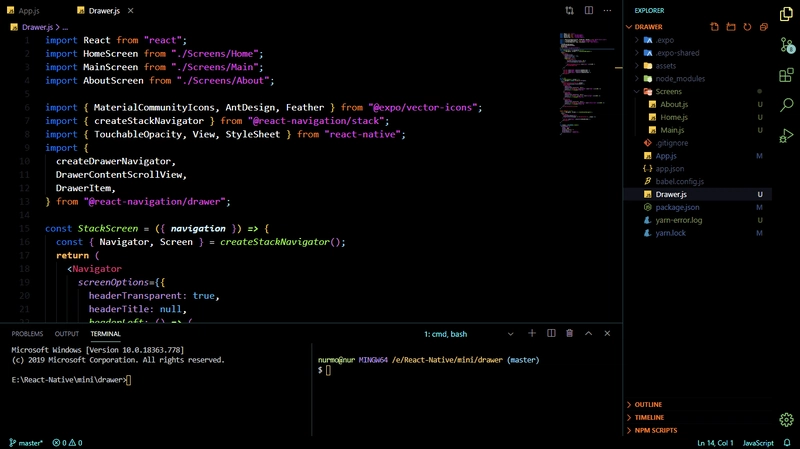Create a new terminal with plus icon
Viewport: 800px width, 449px height.
point(532,333)
